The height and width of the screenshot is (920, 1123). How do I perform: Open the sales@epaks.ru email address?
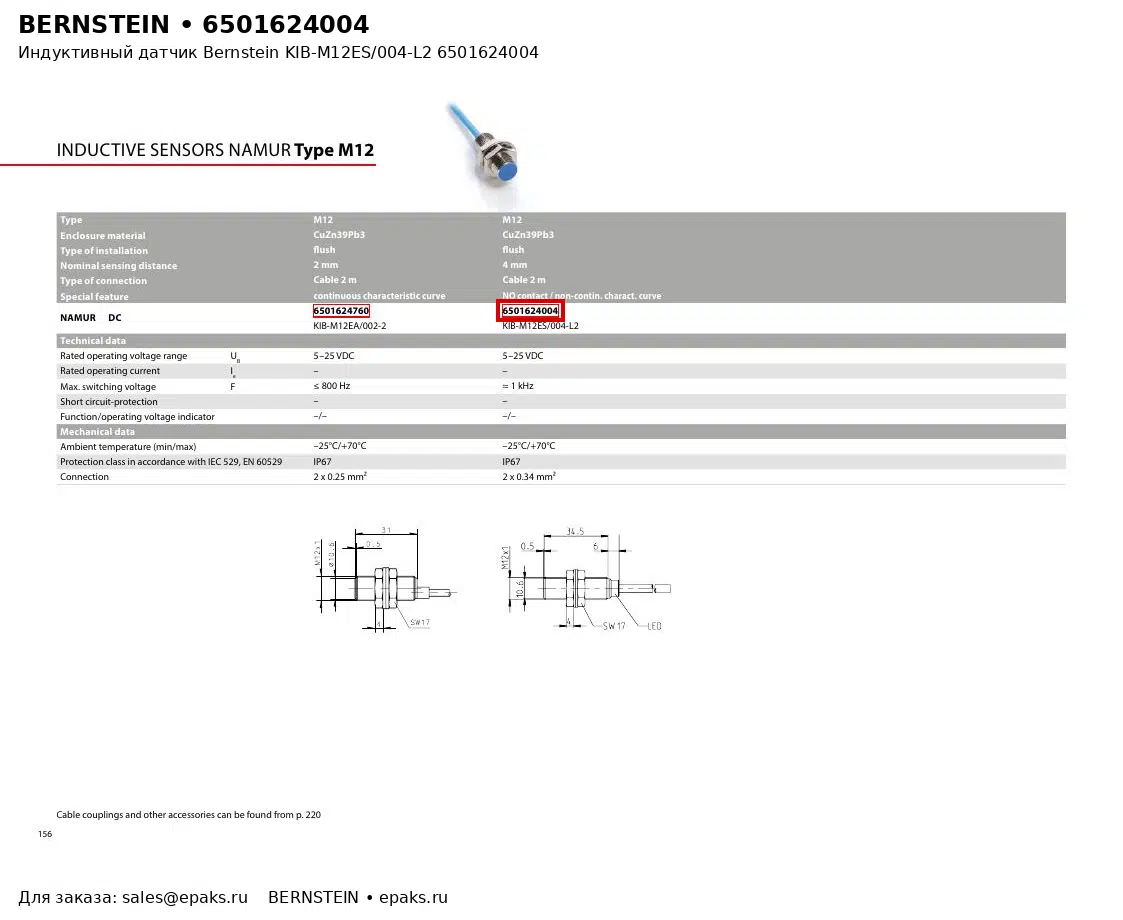point(185,898)
